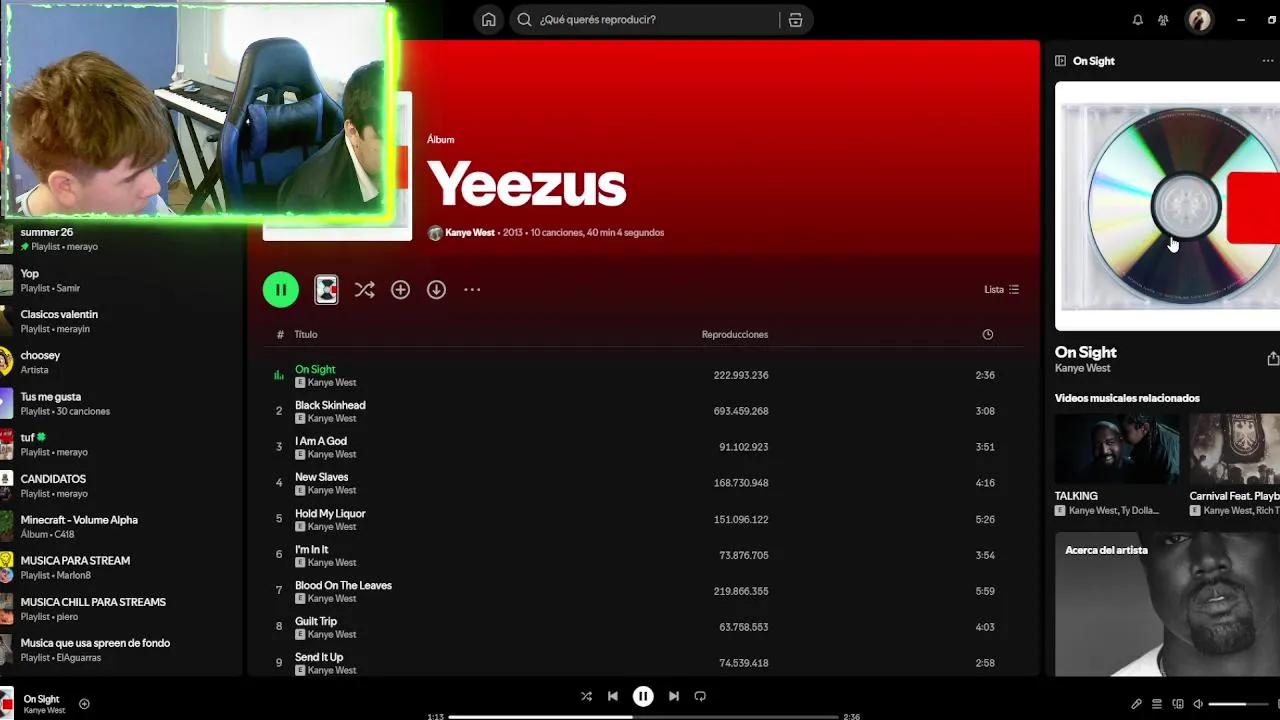Click On Sight title in bottom player bar
Viewport: 1280px width, 720px height.
point(41,699)
